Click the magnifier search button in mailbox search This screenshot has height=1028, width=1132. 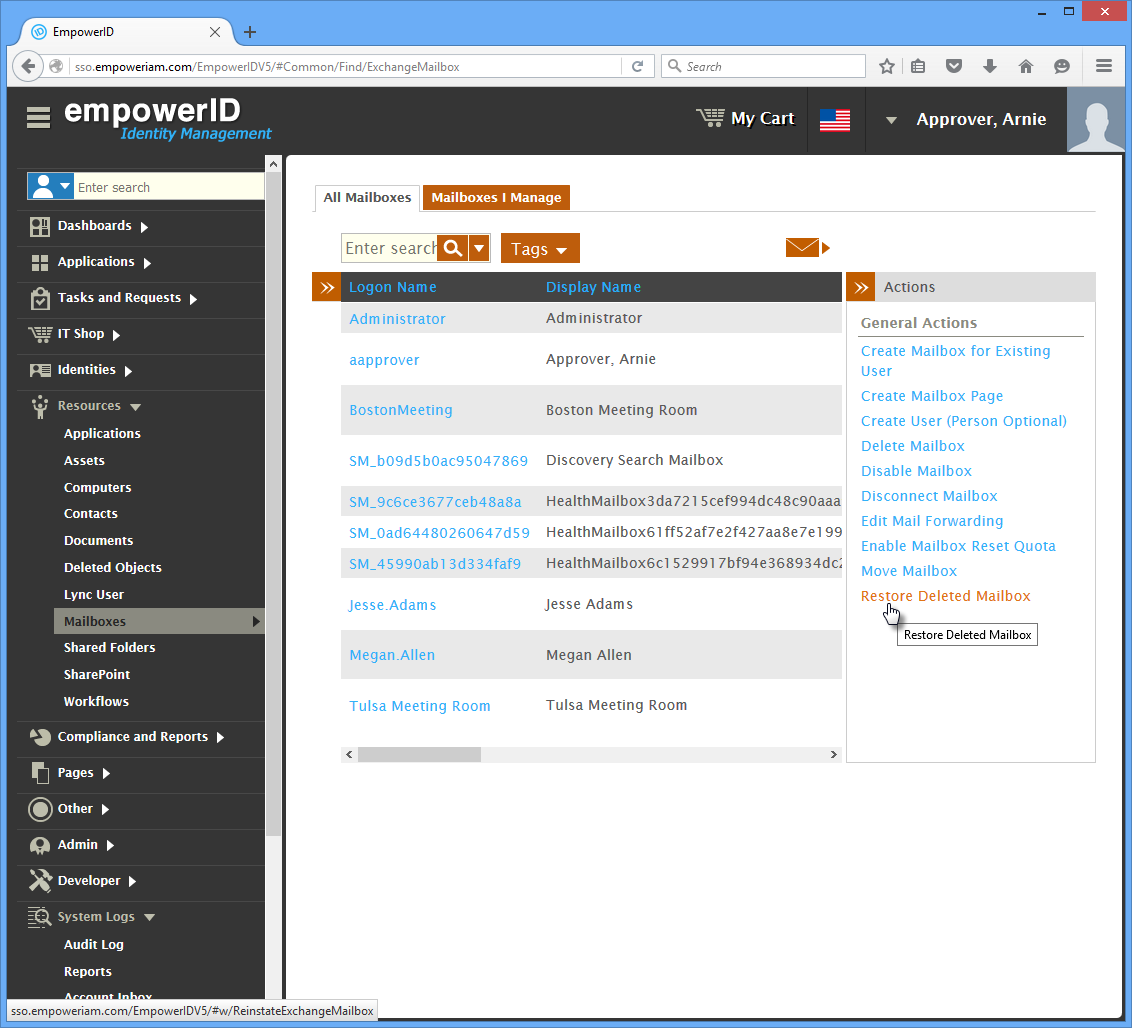click(x=453, y=248)
